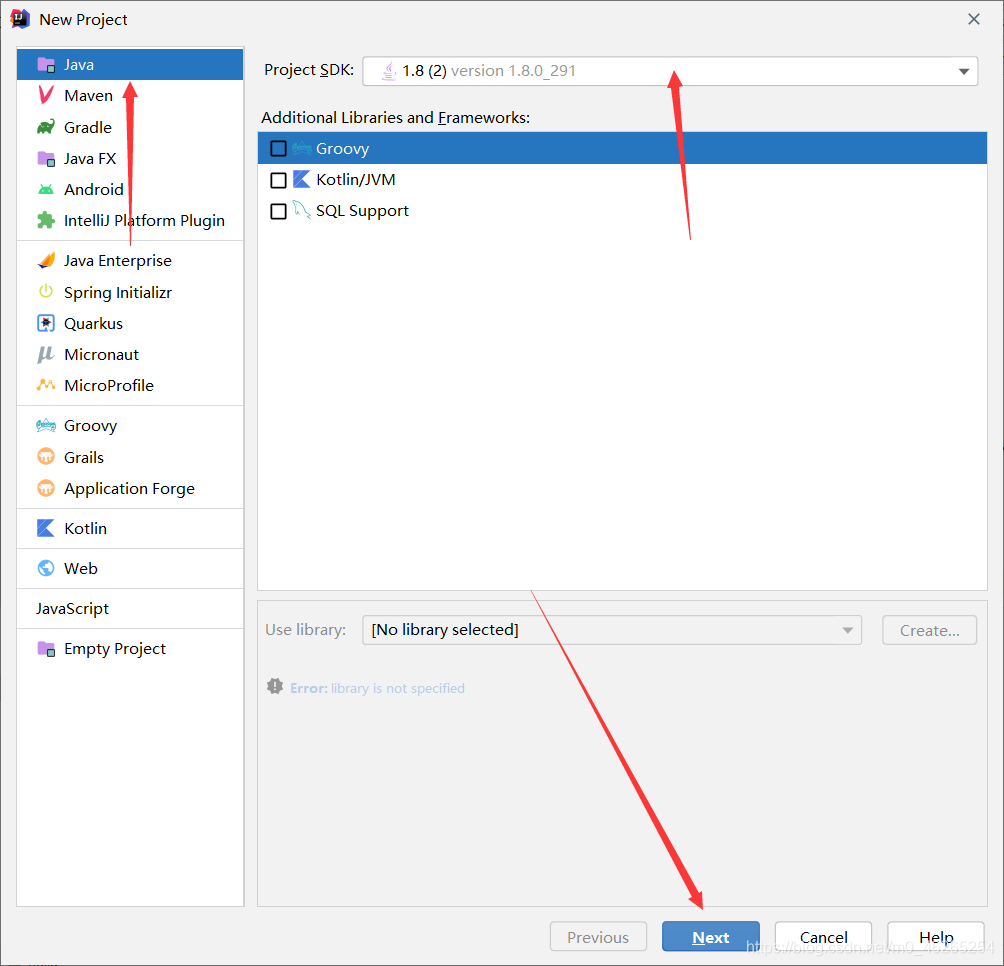Screen dimensions: 1004x966
Task: Click the IntelliJ IDEA logo in title bar
Action: [x=20, y=19]
